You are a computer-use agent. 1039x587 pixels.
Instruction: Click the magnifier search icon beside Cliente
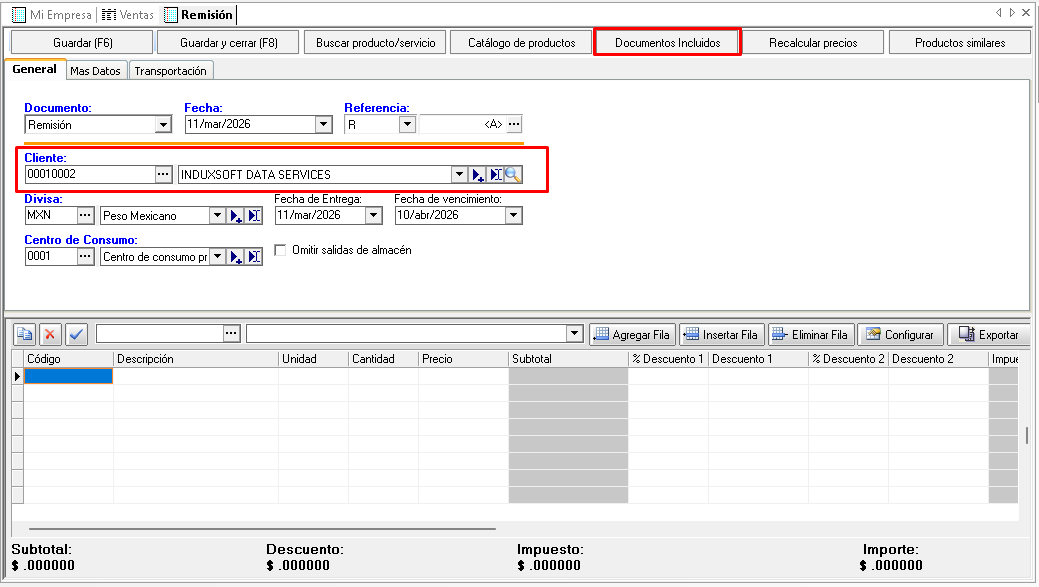(513, 175)
